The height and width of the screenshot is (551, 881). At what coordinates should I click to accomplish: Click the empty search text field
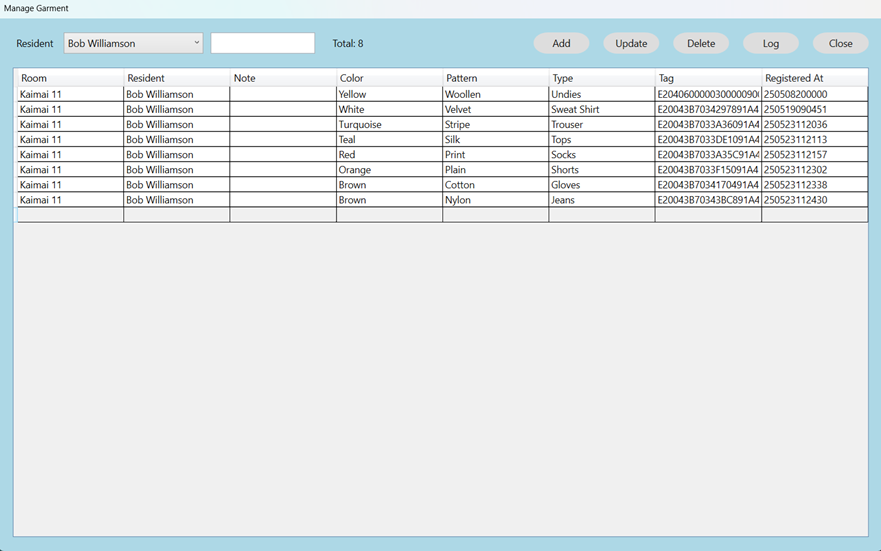coord(262,44)
